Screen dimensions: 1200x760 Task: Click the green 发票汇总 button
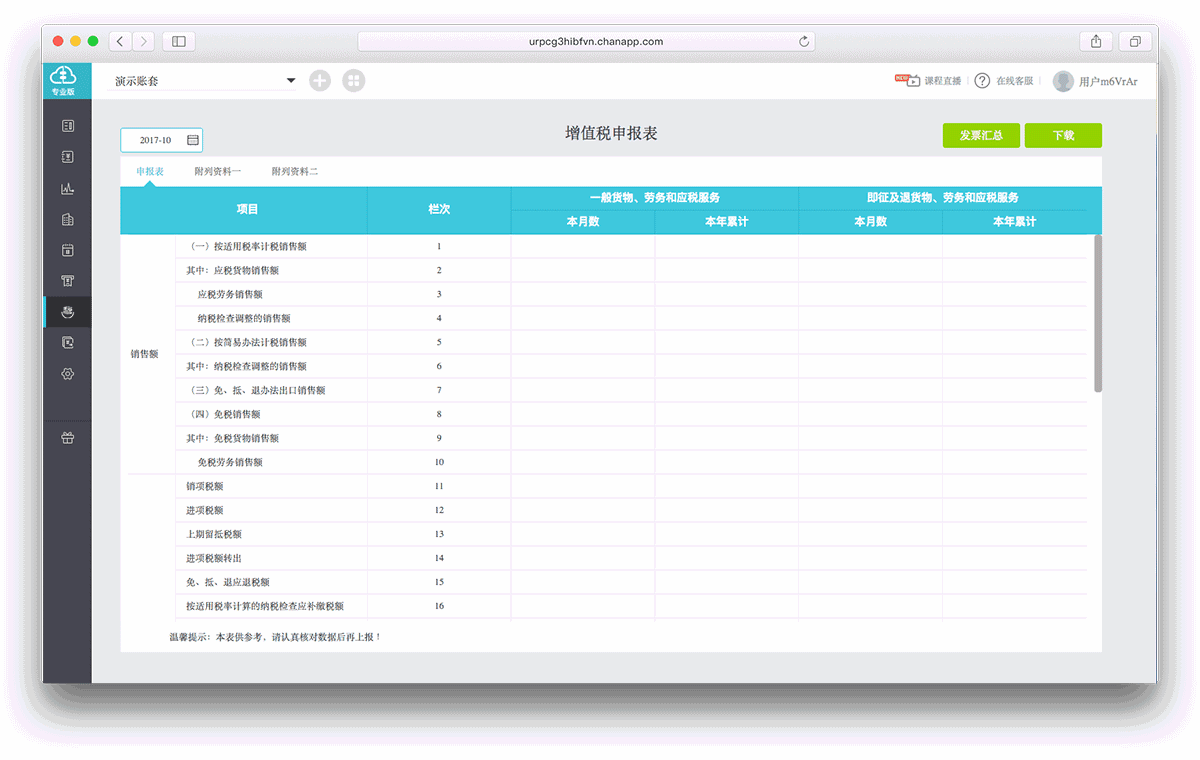click(x=981, y=136)
